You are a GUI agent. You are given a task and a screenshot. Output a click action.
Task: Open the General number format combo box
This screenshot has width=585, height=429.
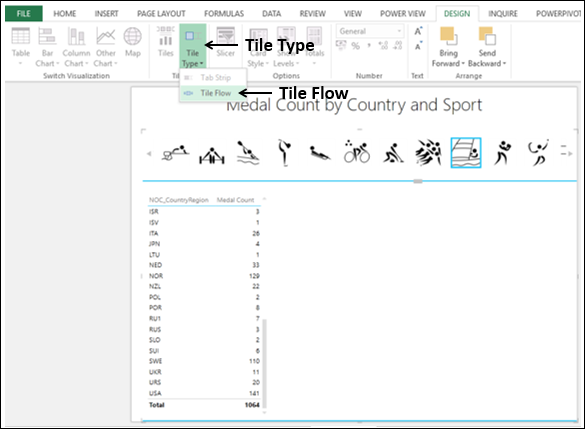[x=370, y=31]
